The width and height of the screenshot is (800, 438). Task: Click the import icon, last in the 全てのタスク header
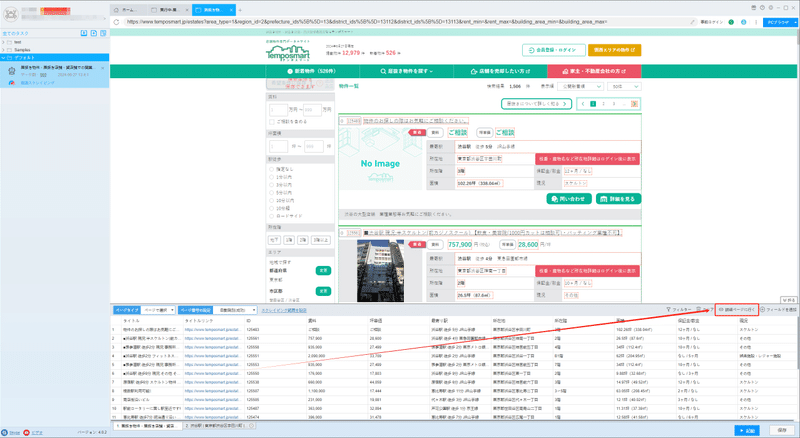tap(103, 33)
